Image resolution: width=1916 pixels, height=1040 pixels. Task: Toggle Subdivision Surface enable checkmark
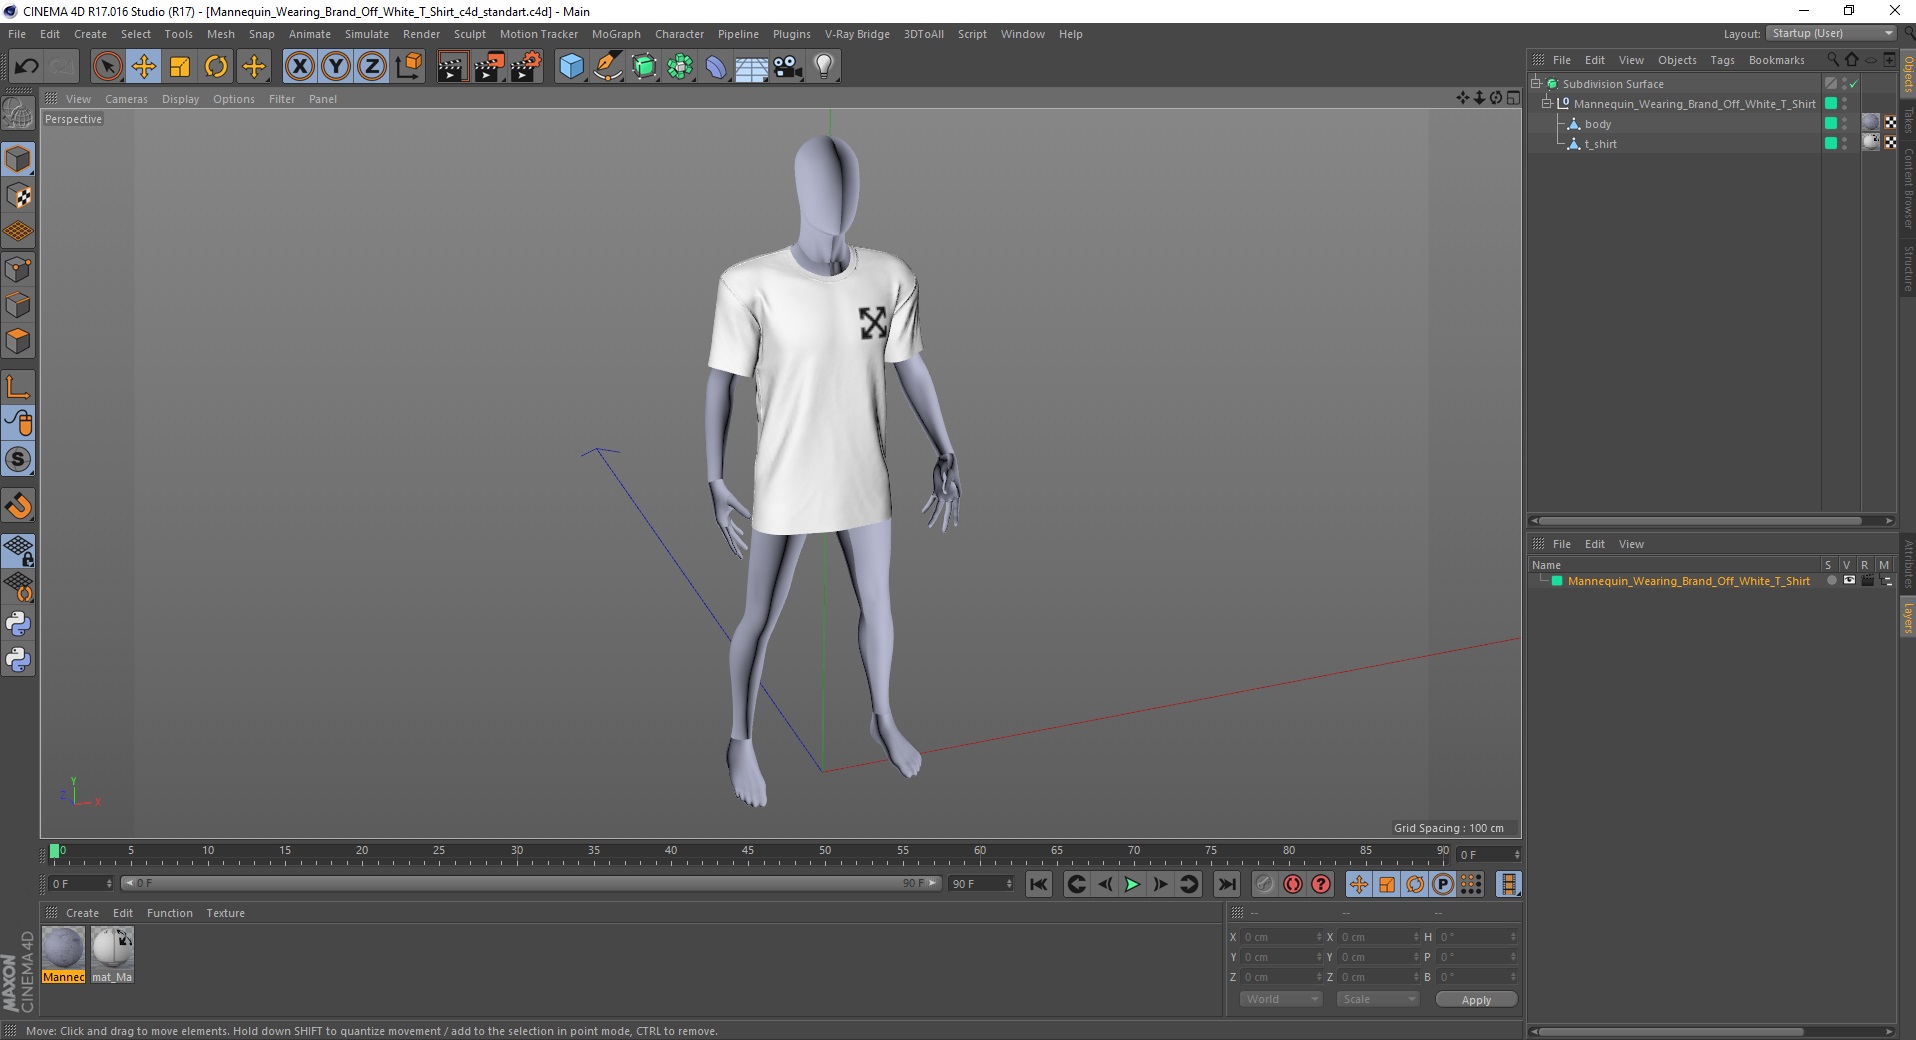1853,84
